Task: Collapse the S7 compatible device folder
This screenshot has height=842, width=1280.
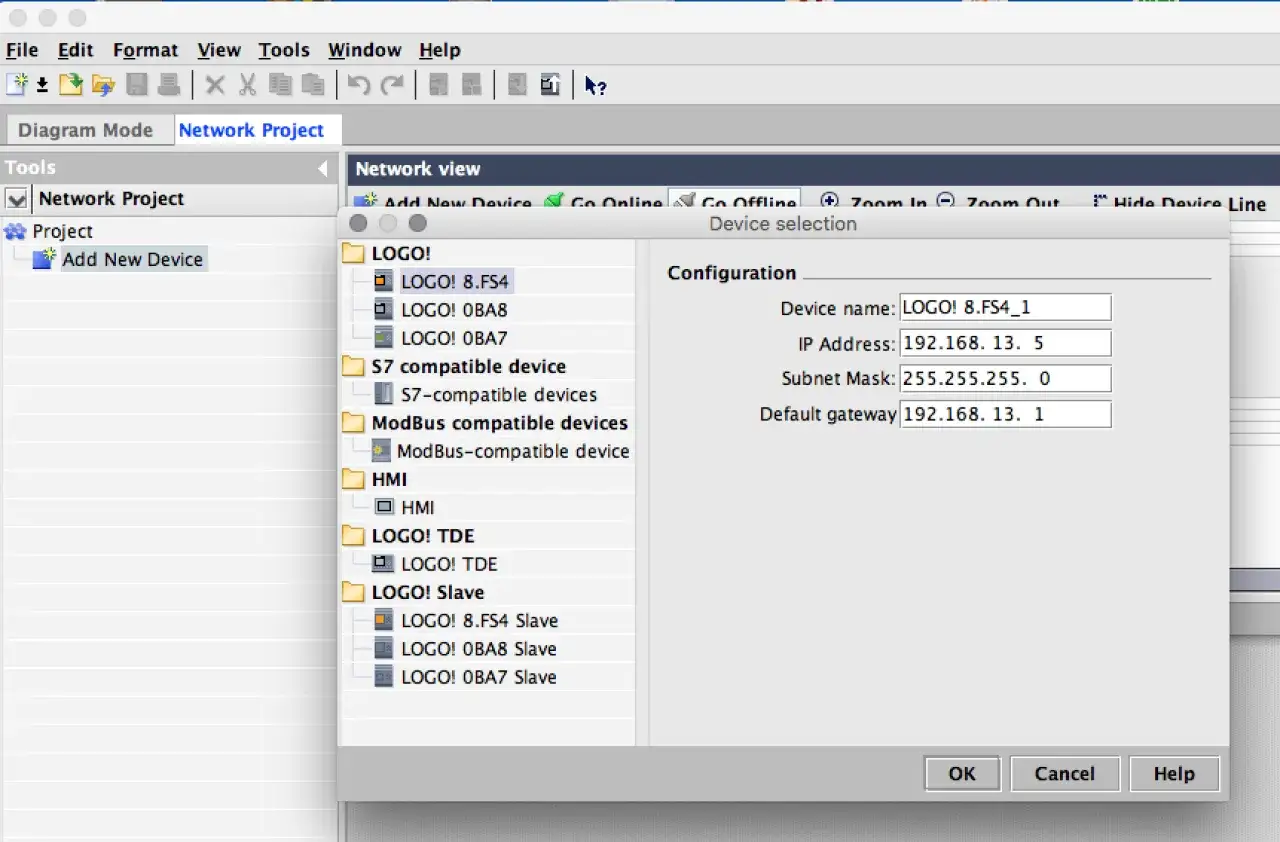Action: 353,366
